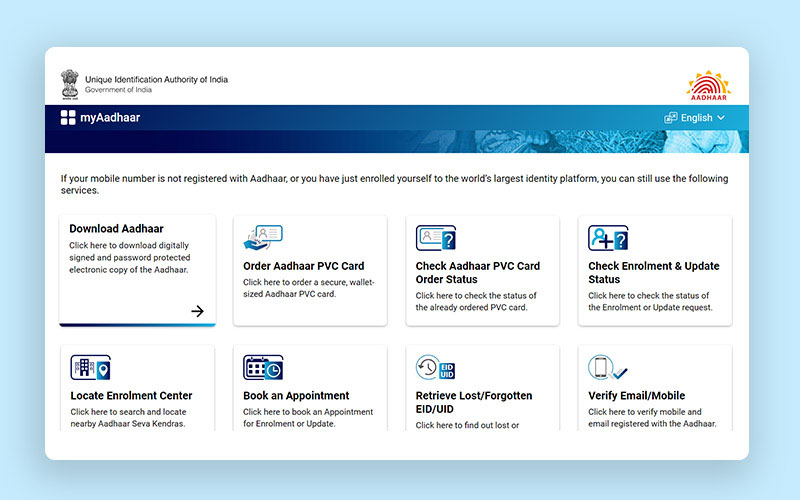Viewport: 800px width, 500px height.
Task: Click the Locate Enrolment Center building icon
Action: pyautogui.click(x=90, y=367)
